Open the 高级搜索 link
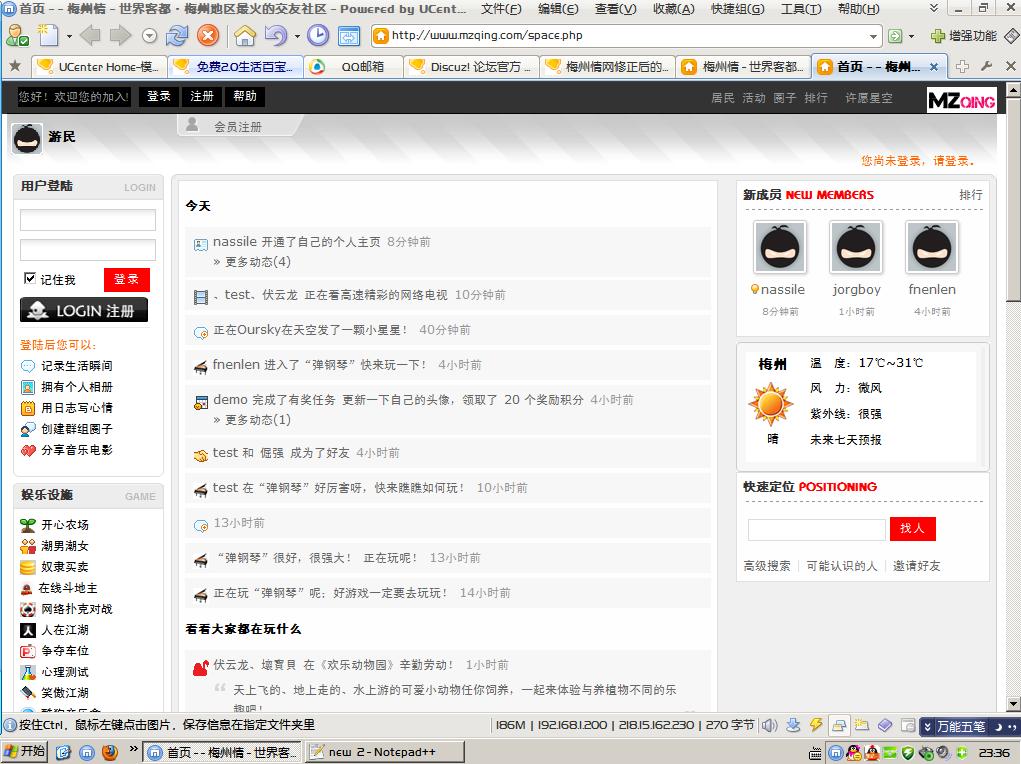1021x764 pixels. [x=767, y=565]
